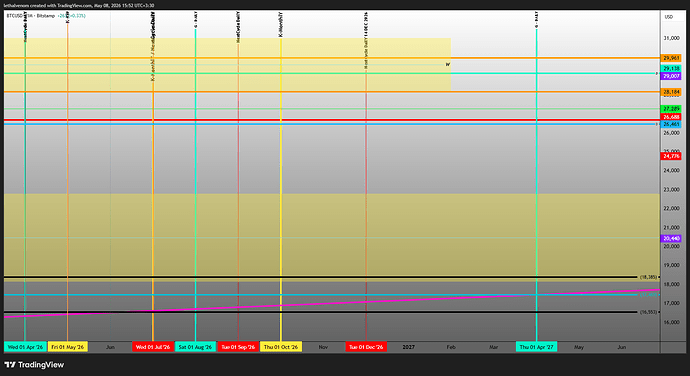
Task: Select the red 24,776 price label
Action: click(x=671, y=156)
